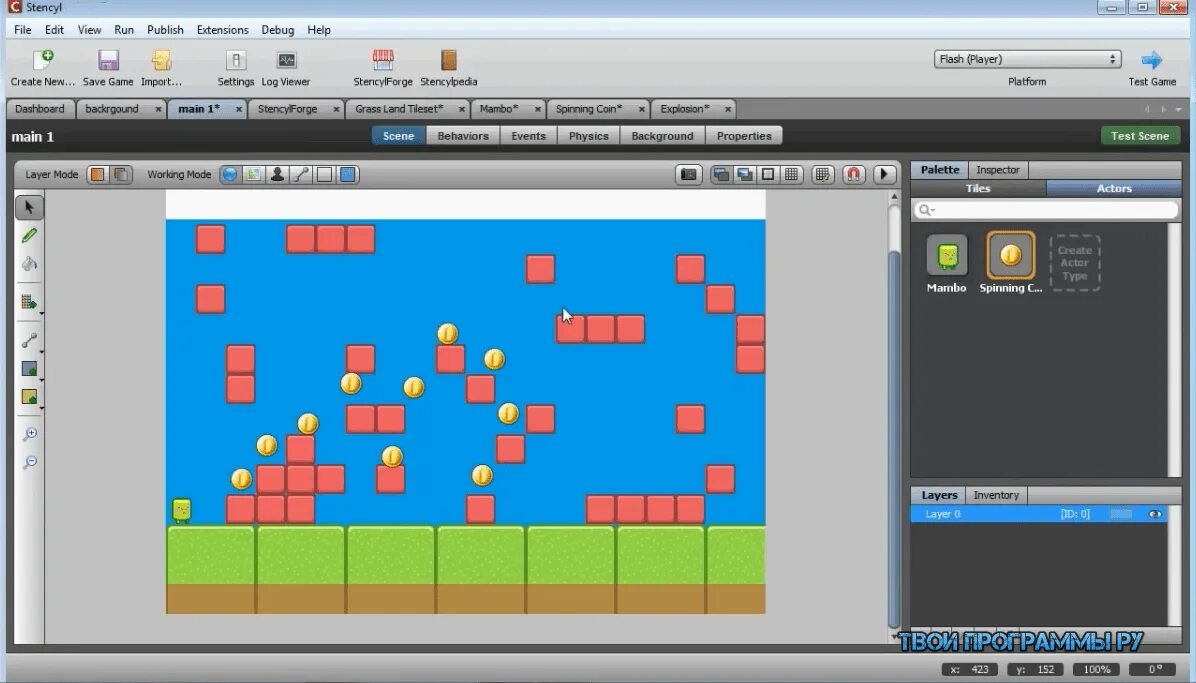Viewport: 1196px width, 683px height.
Task: Expand blue terrain tool options arrow
Action: pyautogui.click(x=41, y=379)
